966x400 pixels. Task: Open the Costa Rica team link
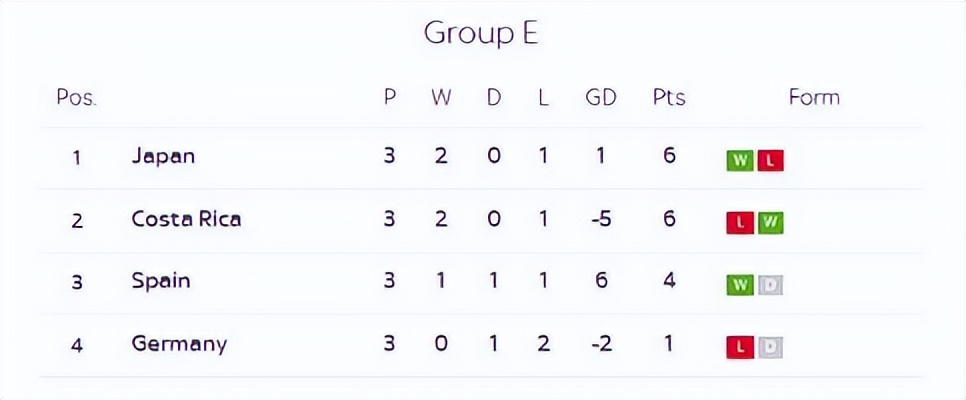point(186,219)
